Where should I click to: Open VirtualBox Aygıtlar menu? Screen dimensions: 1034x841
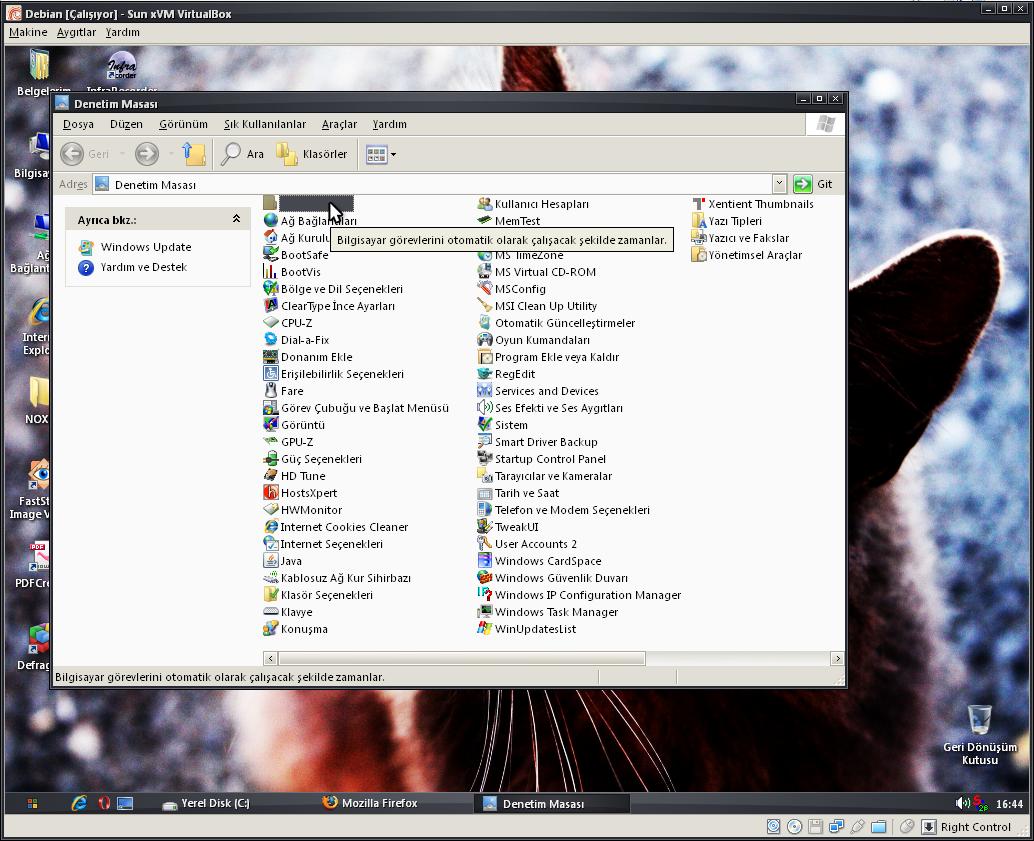(76, 32)
